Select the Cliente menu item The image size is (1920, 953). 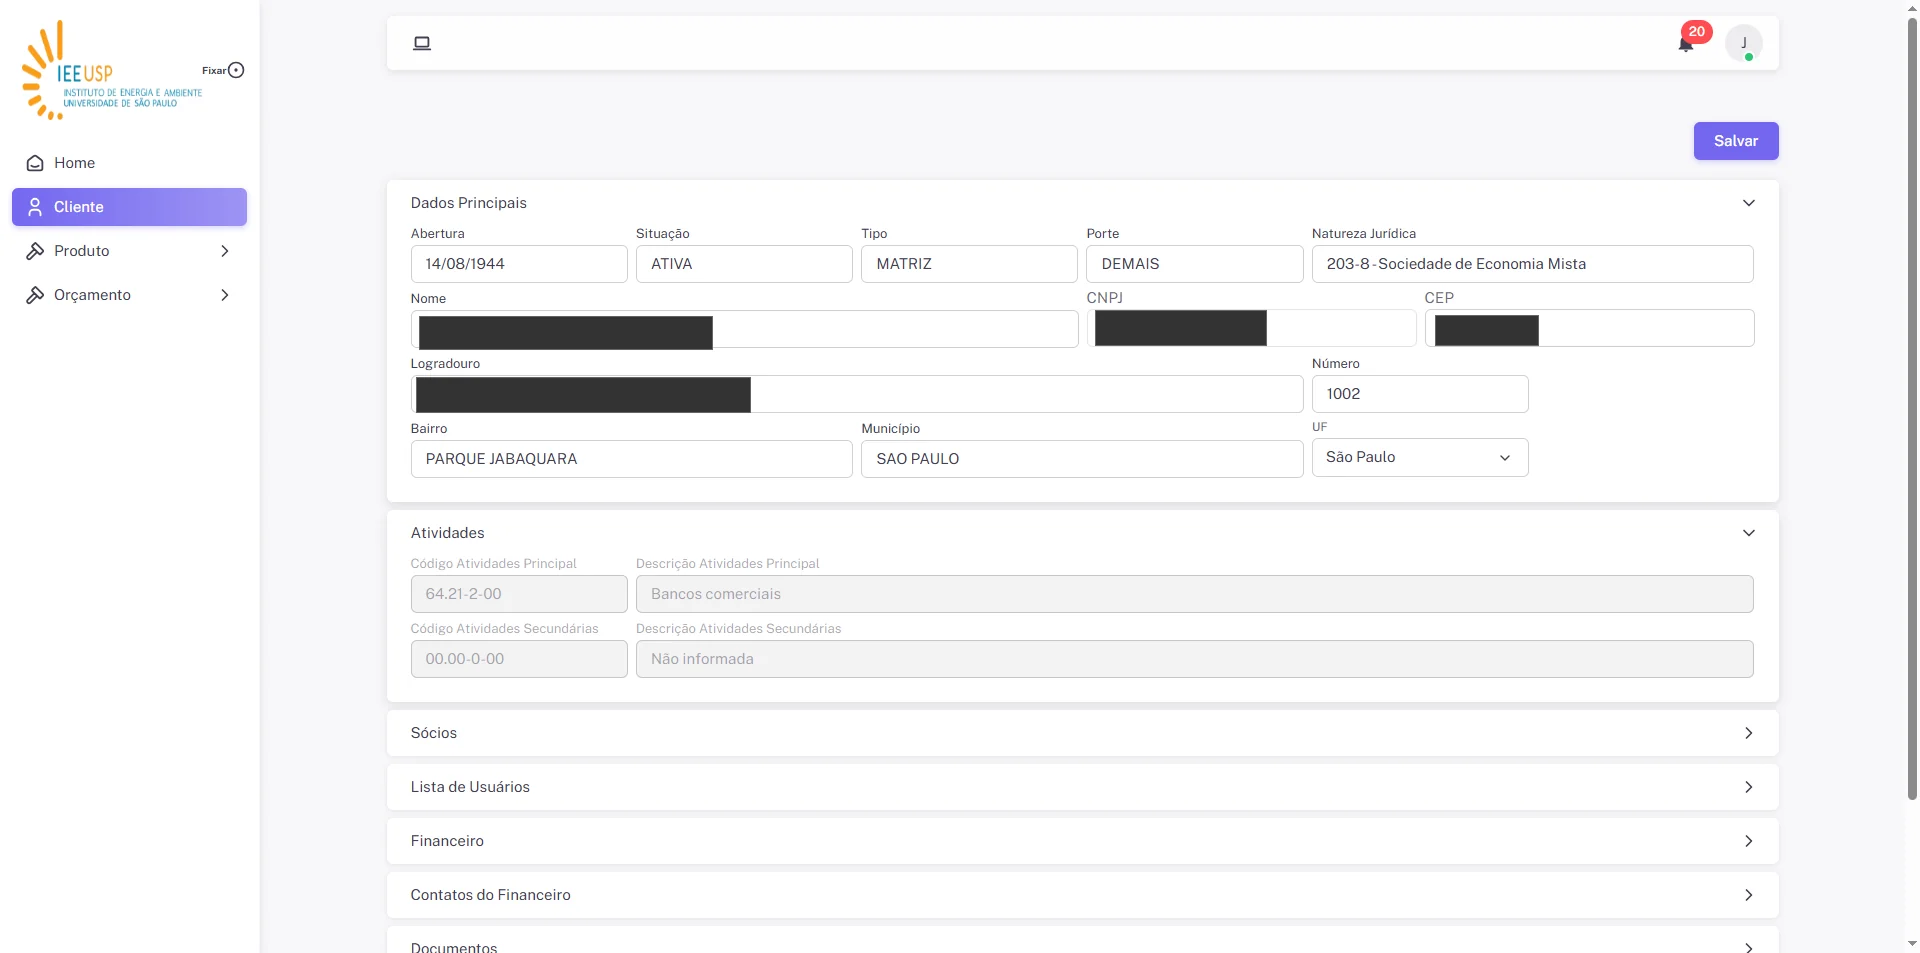tap(129, 207)
